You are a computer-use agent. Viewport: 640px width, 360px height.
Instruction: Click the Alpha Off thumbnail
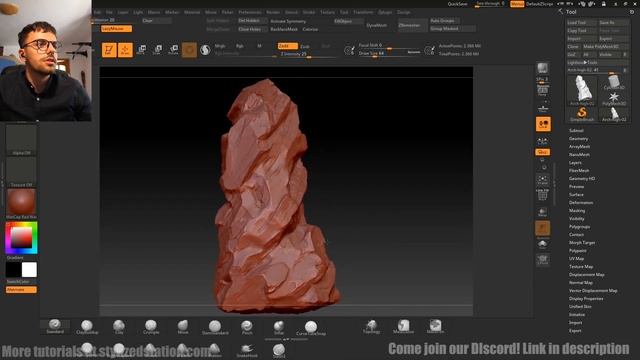[21, 140]
